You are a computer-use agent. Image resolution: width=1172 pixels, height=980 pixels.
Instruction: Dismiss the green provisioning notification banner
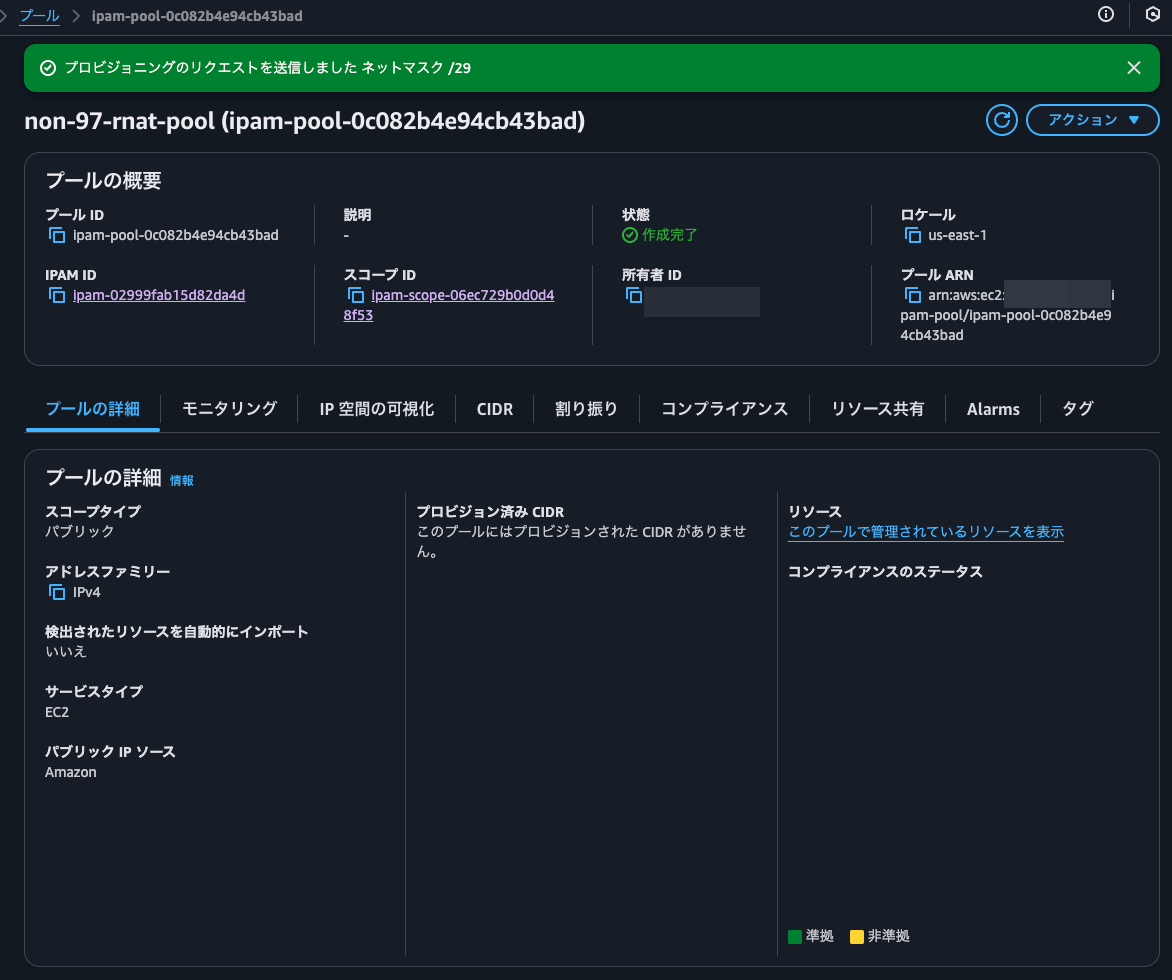pos(1133,67)
